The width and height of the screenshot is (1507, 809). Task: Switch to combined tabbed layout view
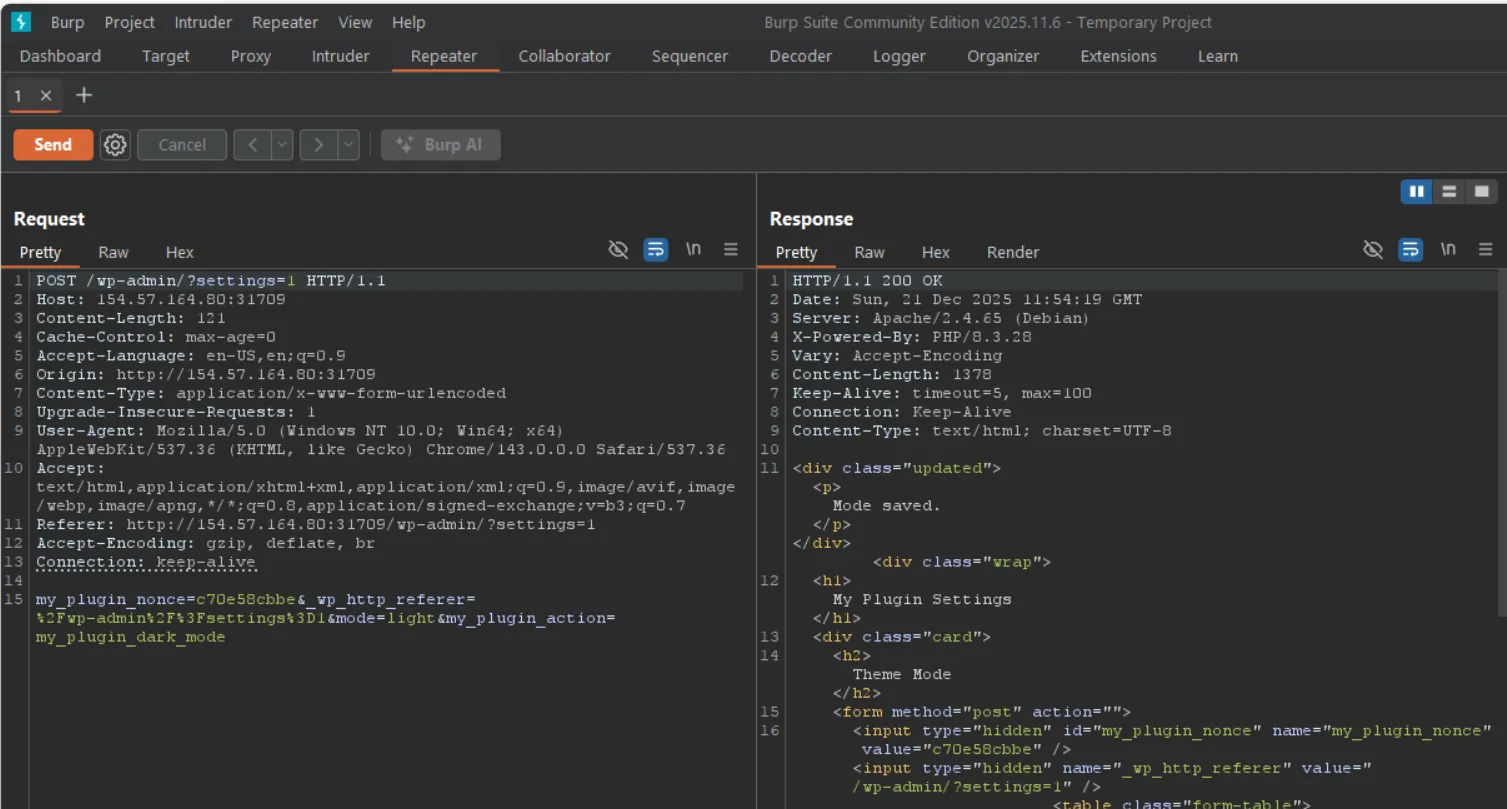pos(1481,192)
